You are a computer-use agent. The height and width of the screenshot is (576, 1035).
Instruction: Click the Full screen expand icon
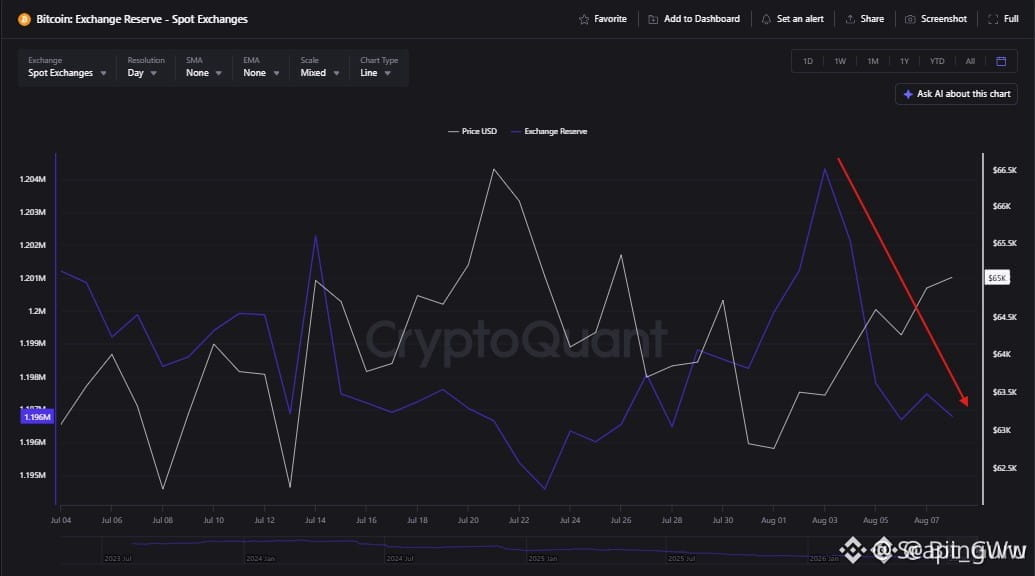pos(993,19)
